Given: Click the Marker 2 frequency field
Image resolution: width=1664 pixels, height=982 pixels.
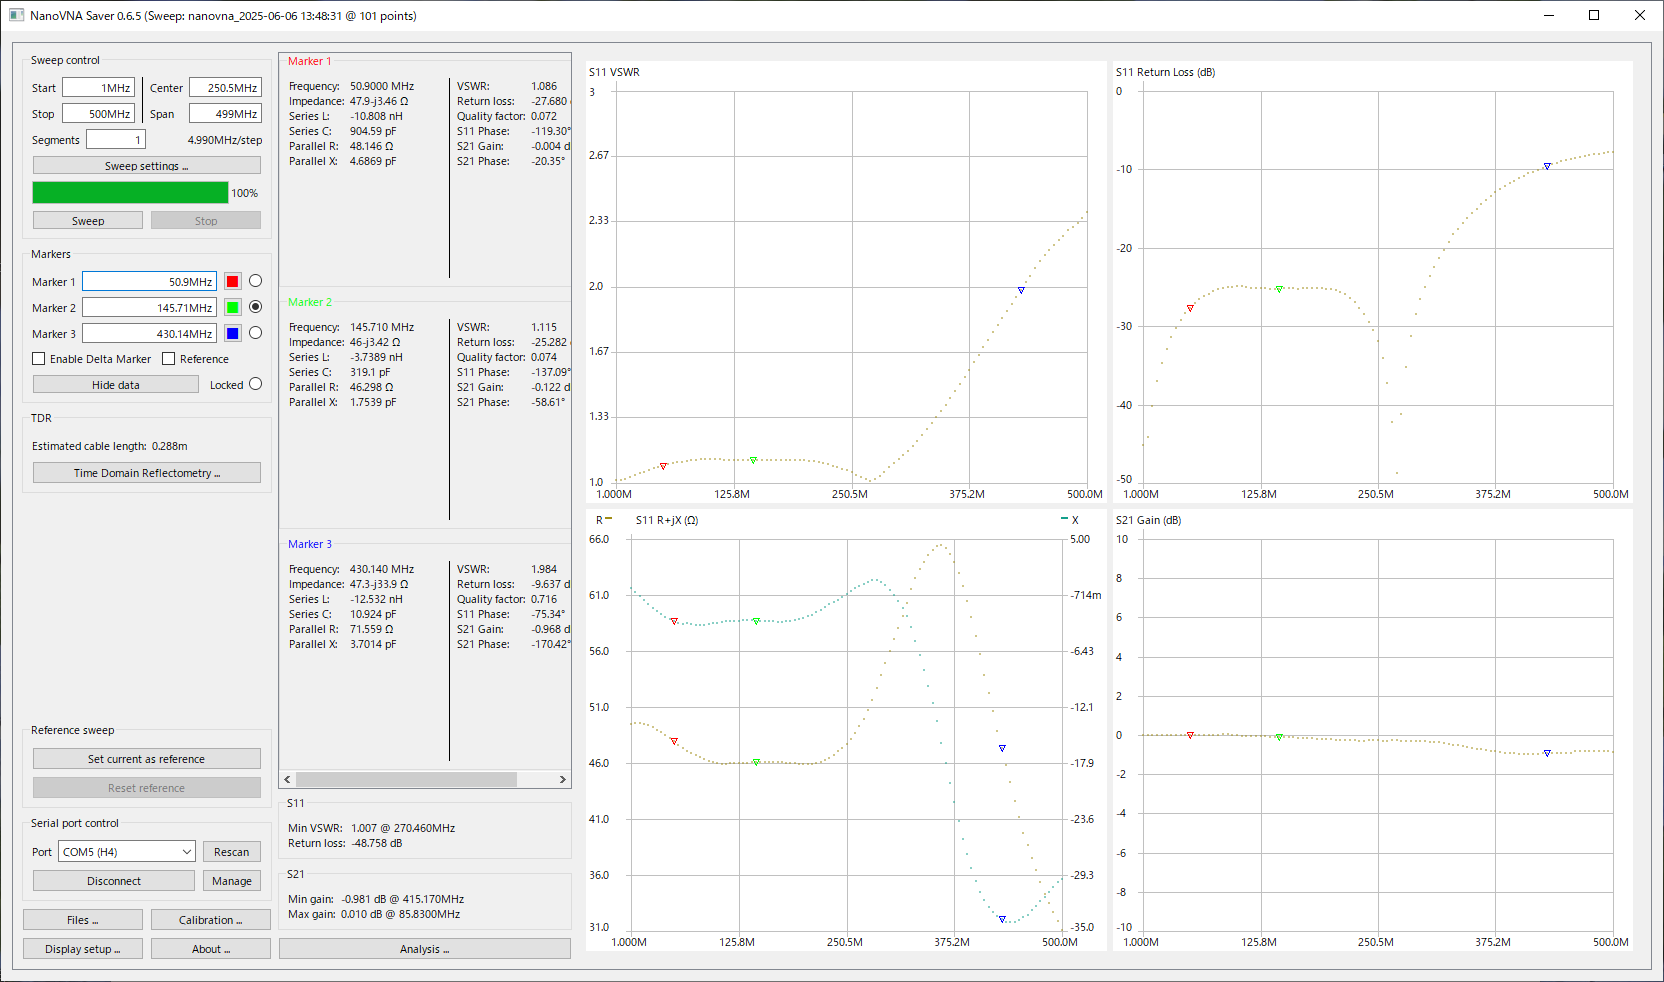Looking at the screenshot, I should [150, 308].
